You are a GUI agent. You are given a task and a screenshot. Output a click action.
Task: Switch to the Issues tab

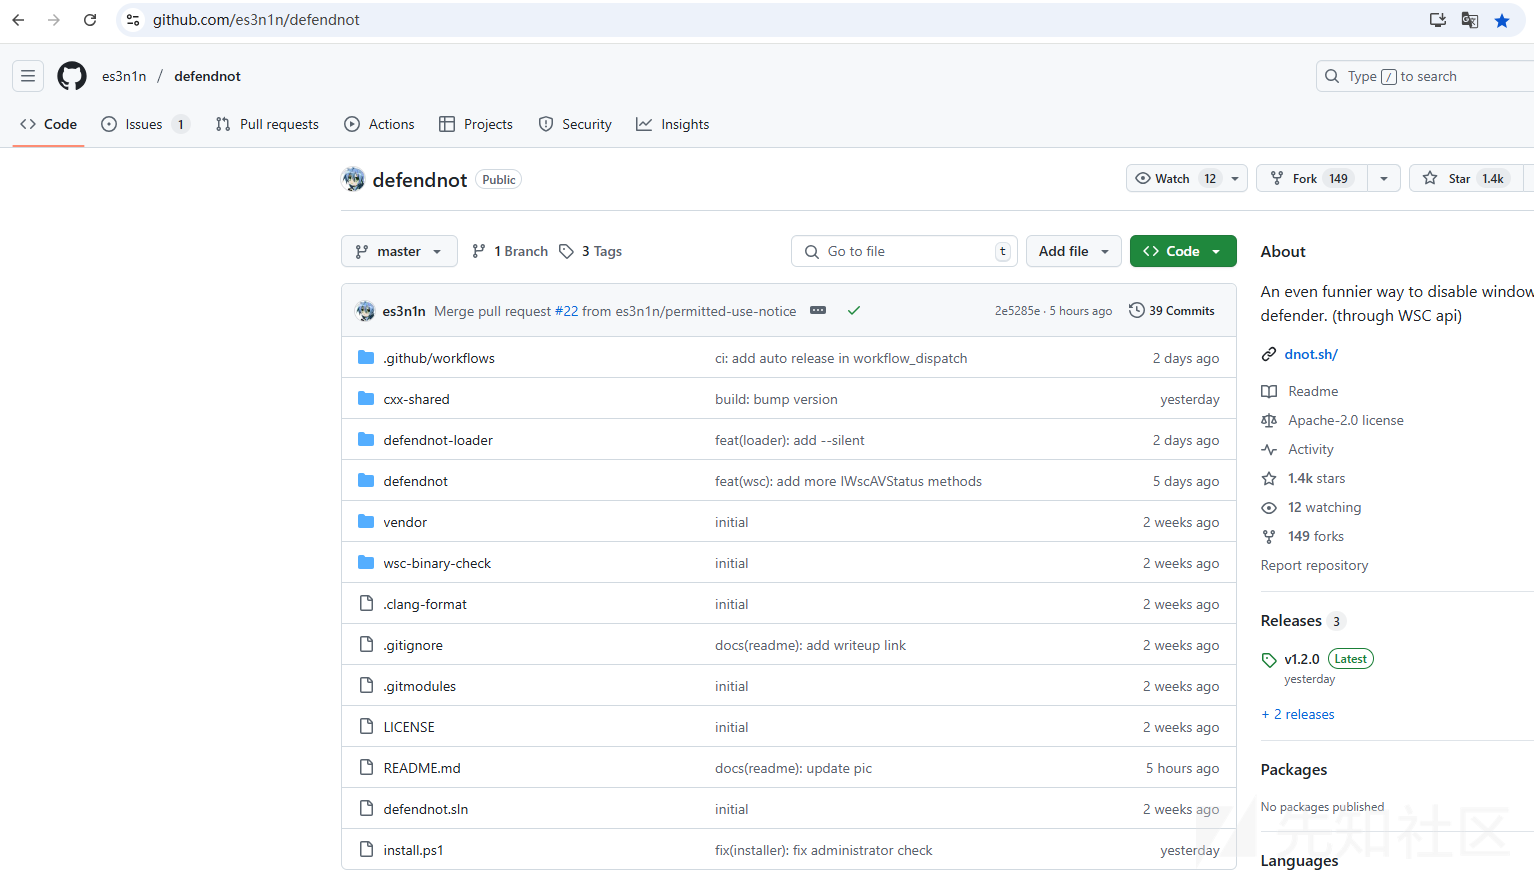pos(145,124)
